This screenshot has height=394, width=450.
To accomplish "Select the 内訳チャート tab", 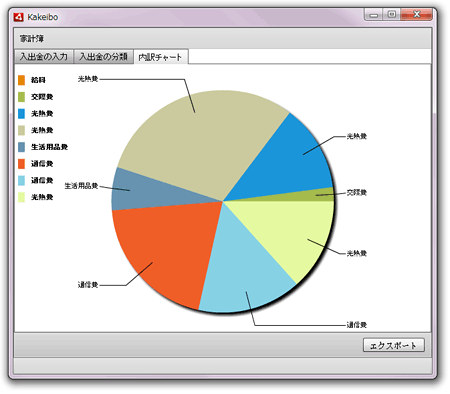I will [161, 57].
